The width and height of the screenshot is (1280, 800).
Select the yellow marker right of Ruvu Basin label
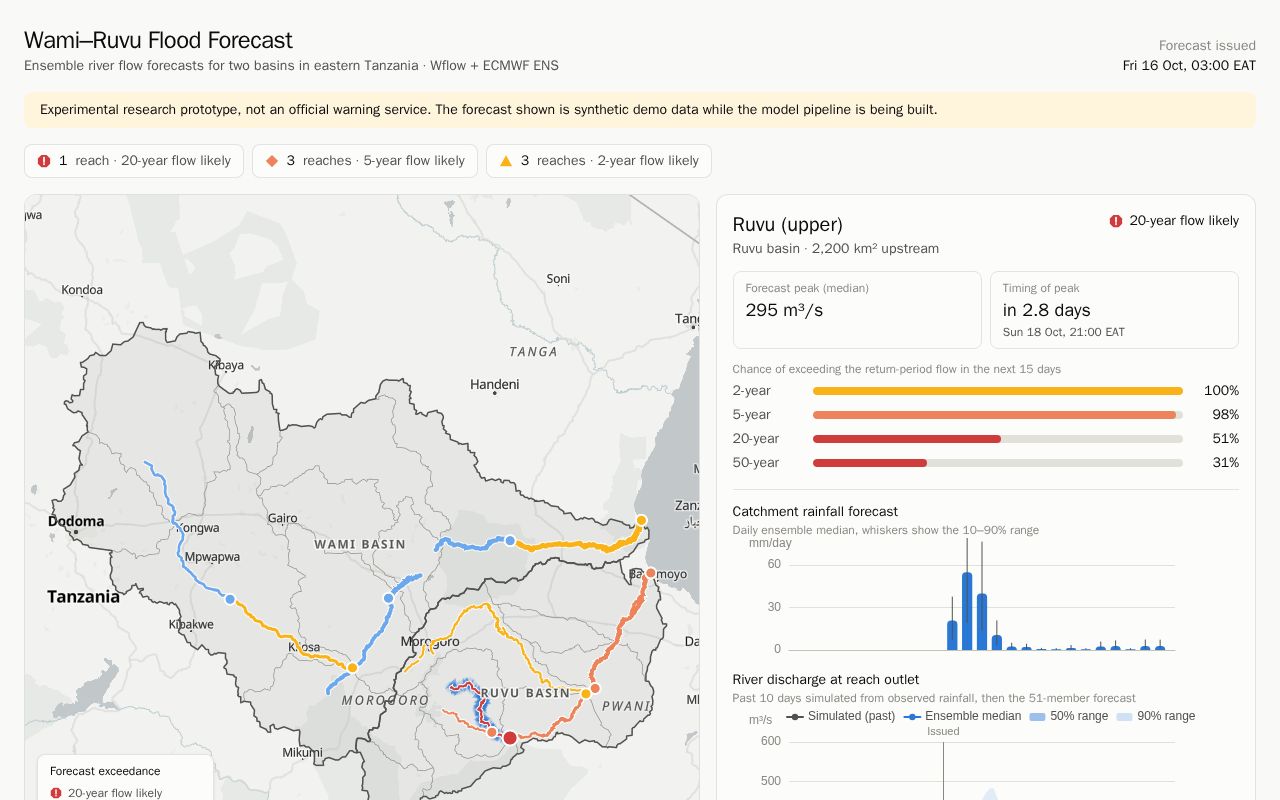pyautogui.click(x=586, y=693)
